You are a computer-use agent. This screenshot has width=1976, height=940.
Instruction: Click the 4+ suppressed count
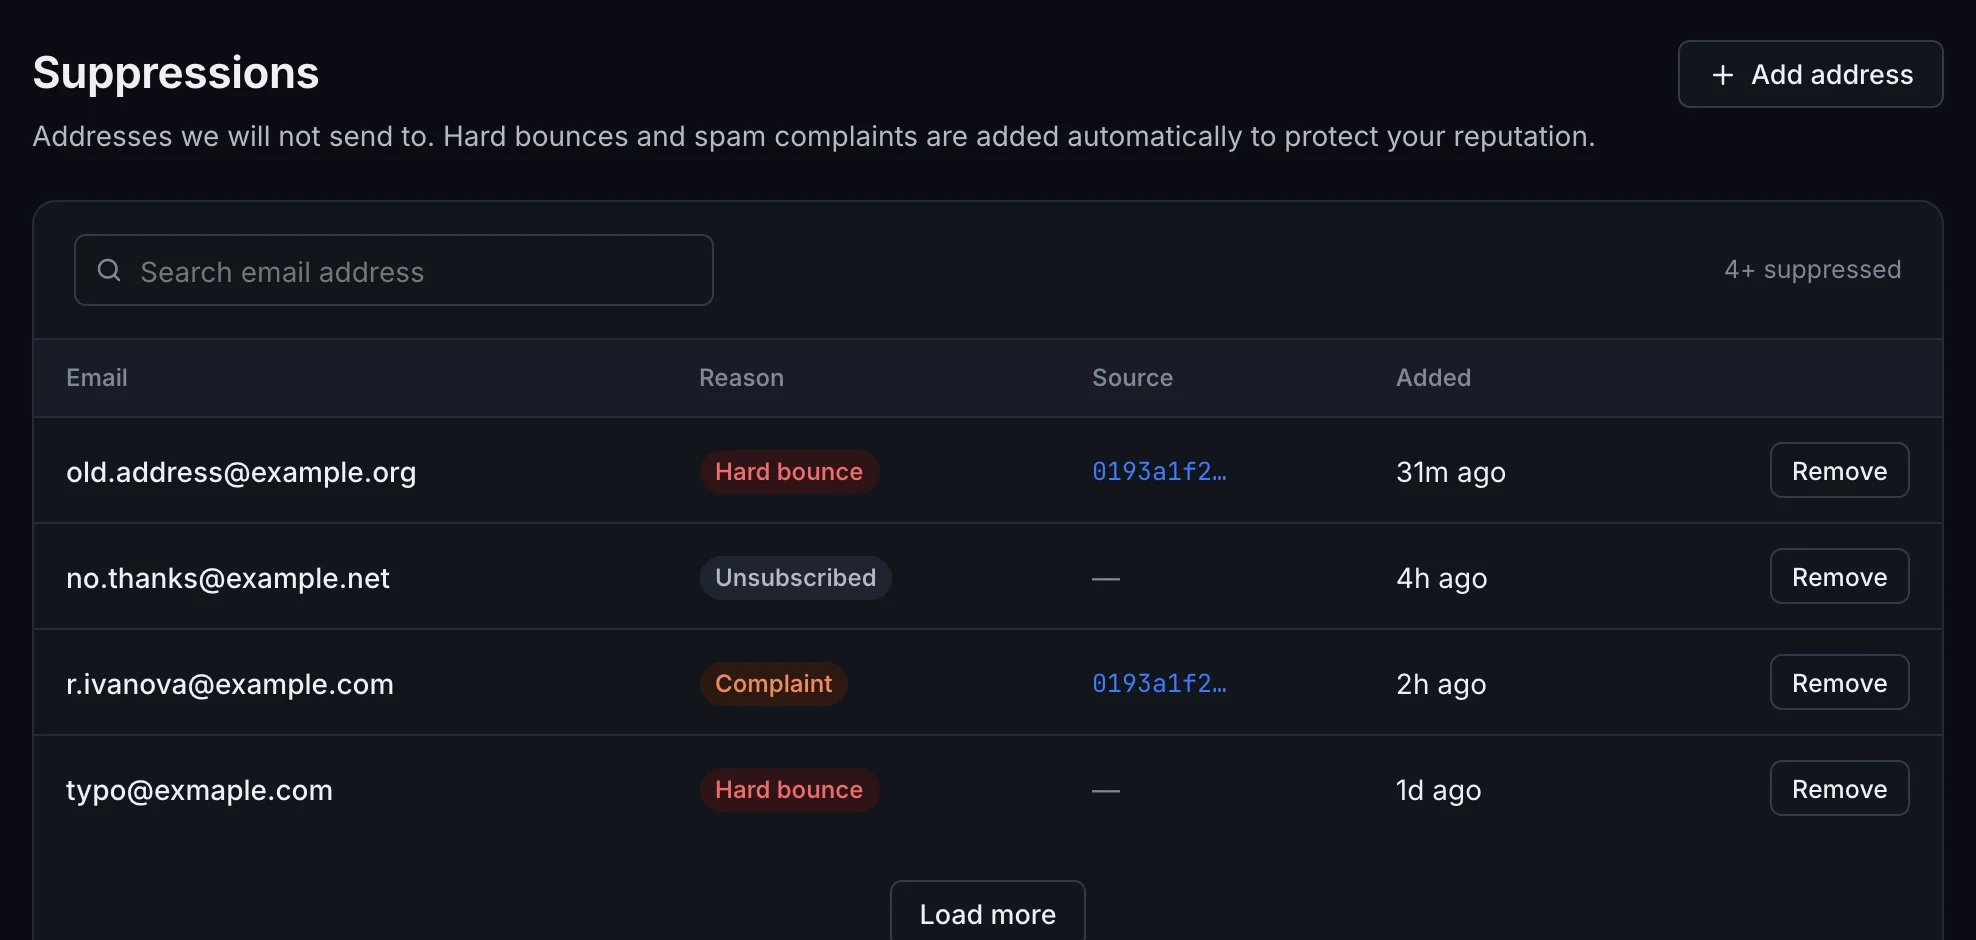pos(1812,269)
